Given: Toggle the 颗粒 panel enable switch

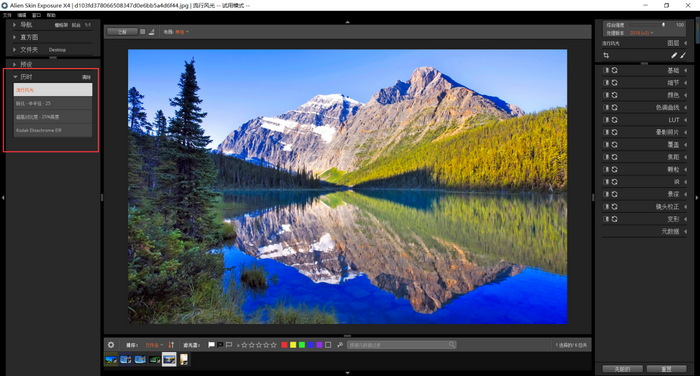Looking at the screenshot, I should pyautogui.click(x=606, y=169).
